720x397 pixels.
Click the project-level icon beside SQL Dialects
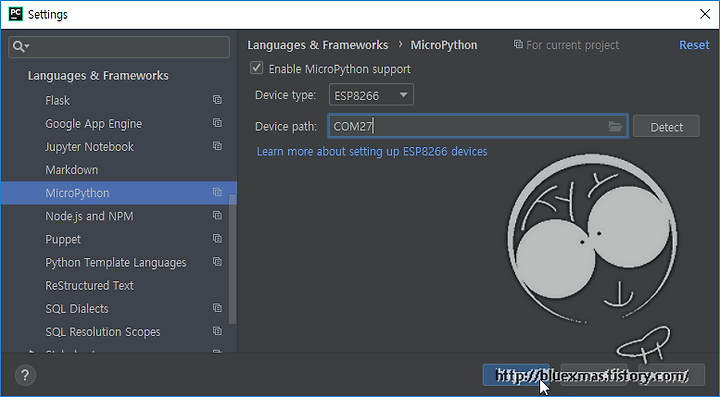click(217, 308)
